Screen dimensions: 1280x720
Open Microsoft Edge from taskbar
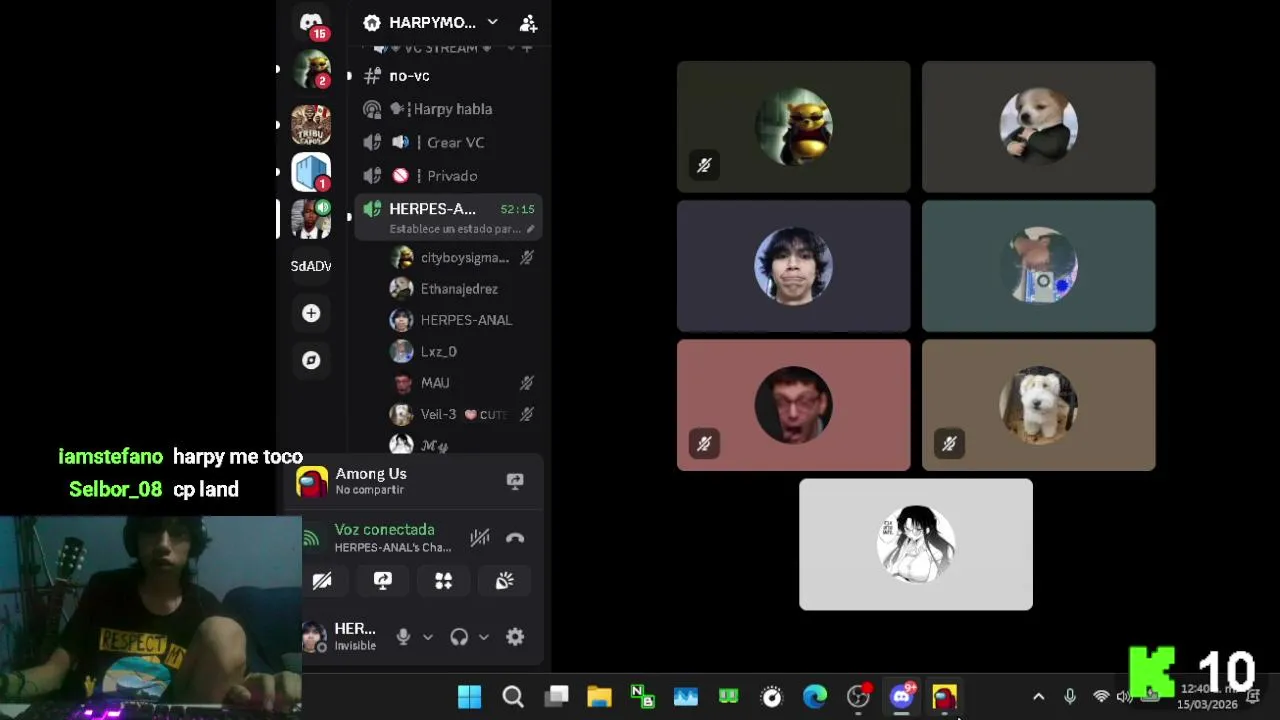coord(815,696)
